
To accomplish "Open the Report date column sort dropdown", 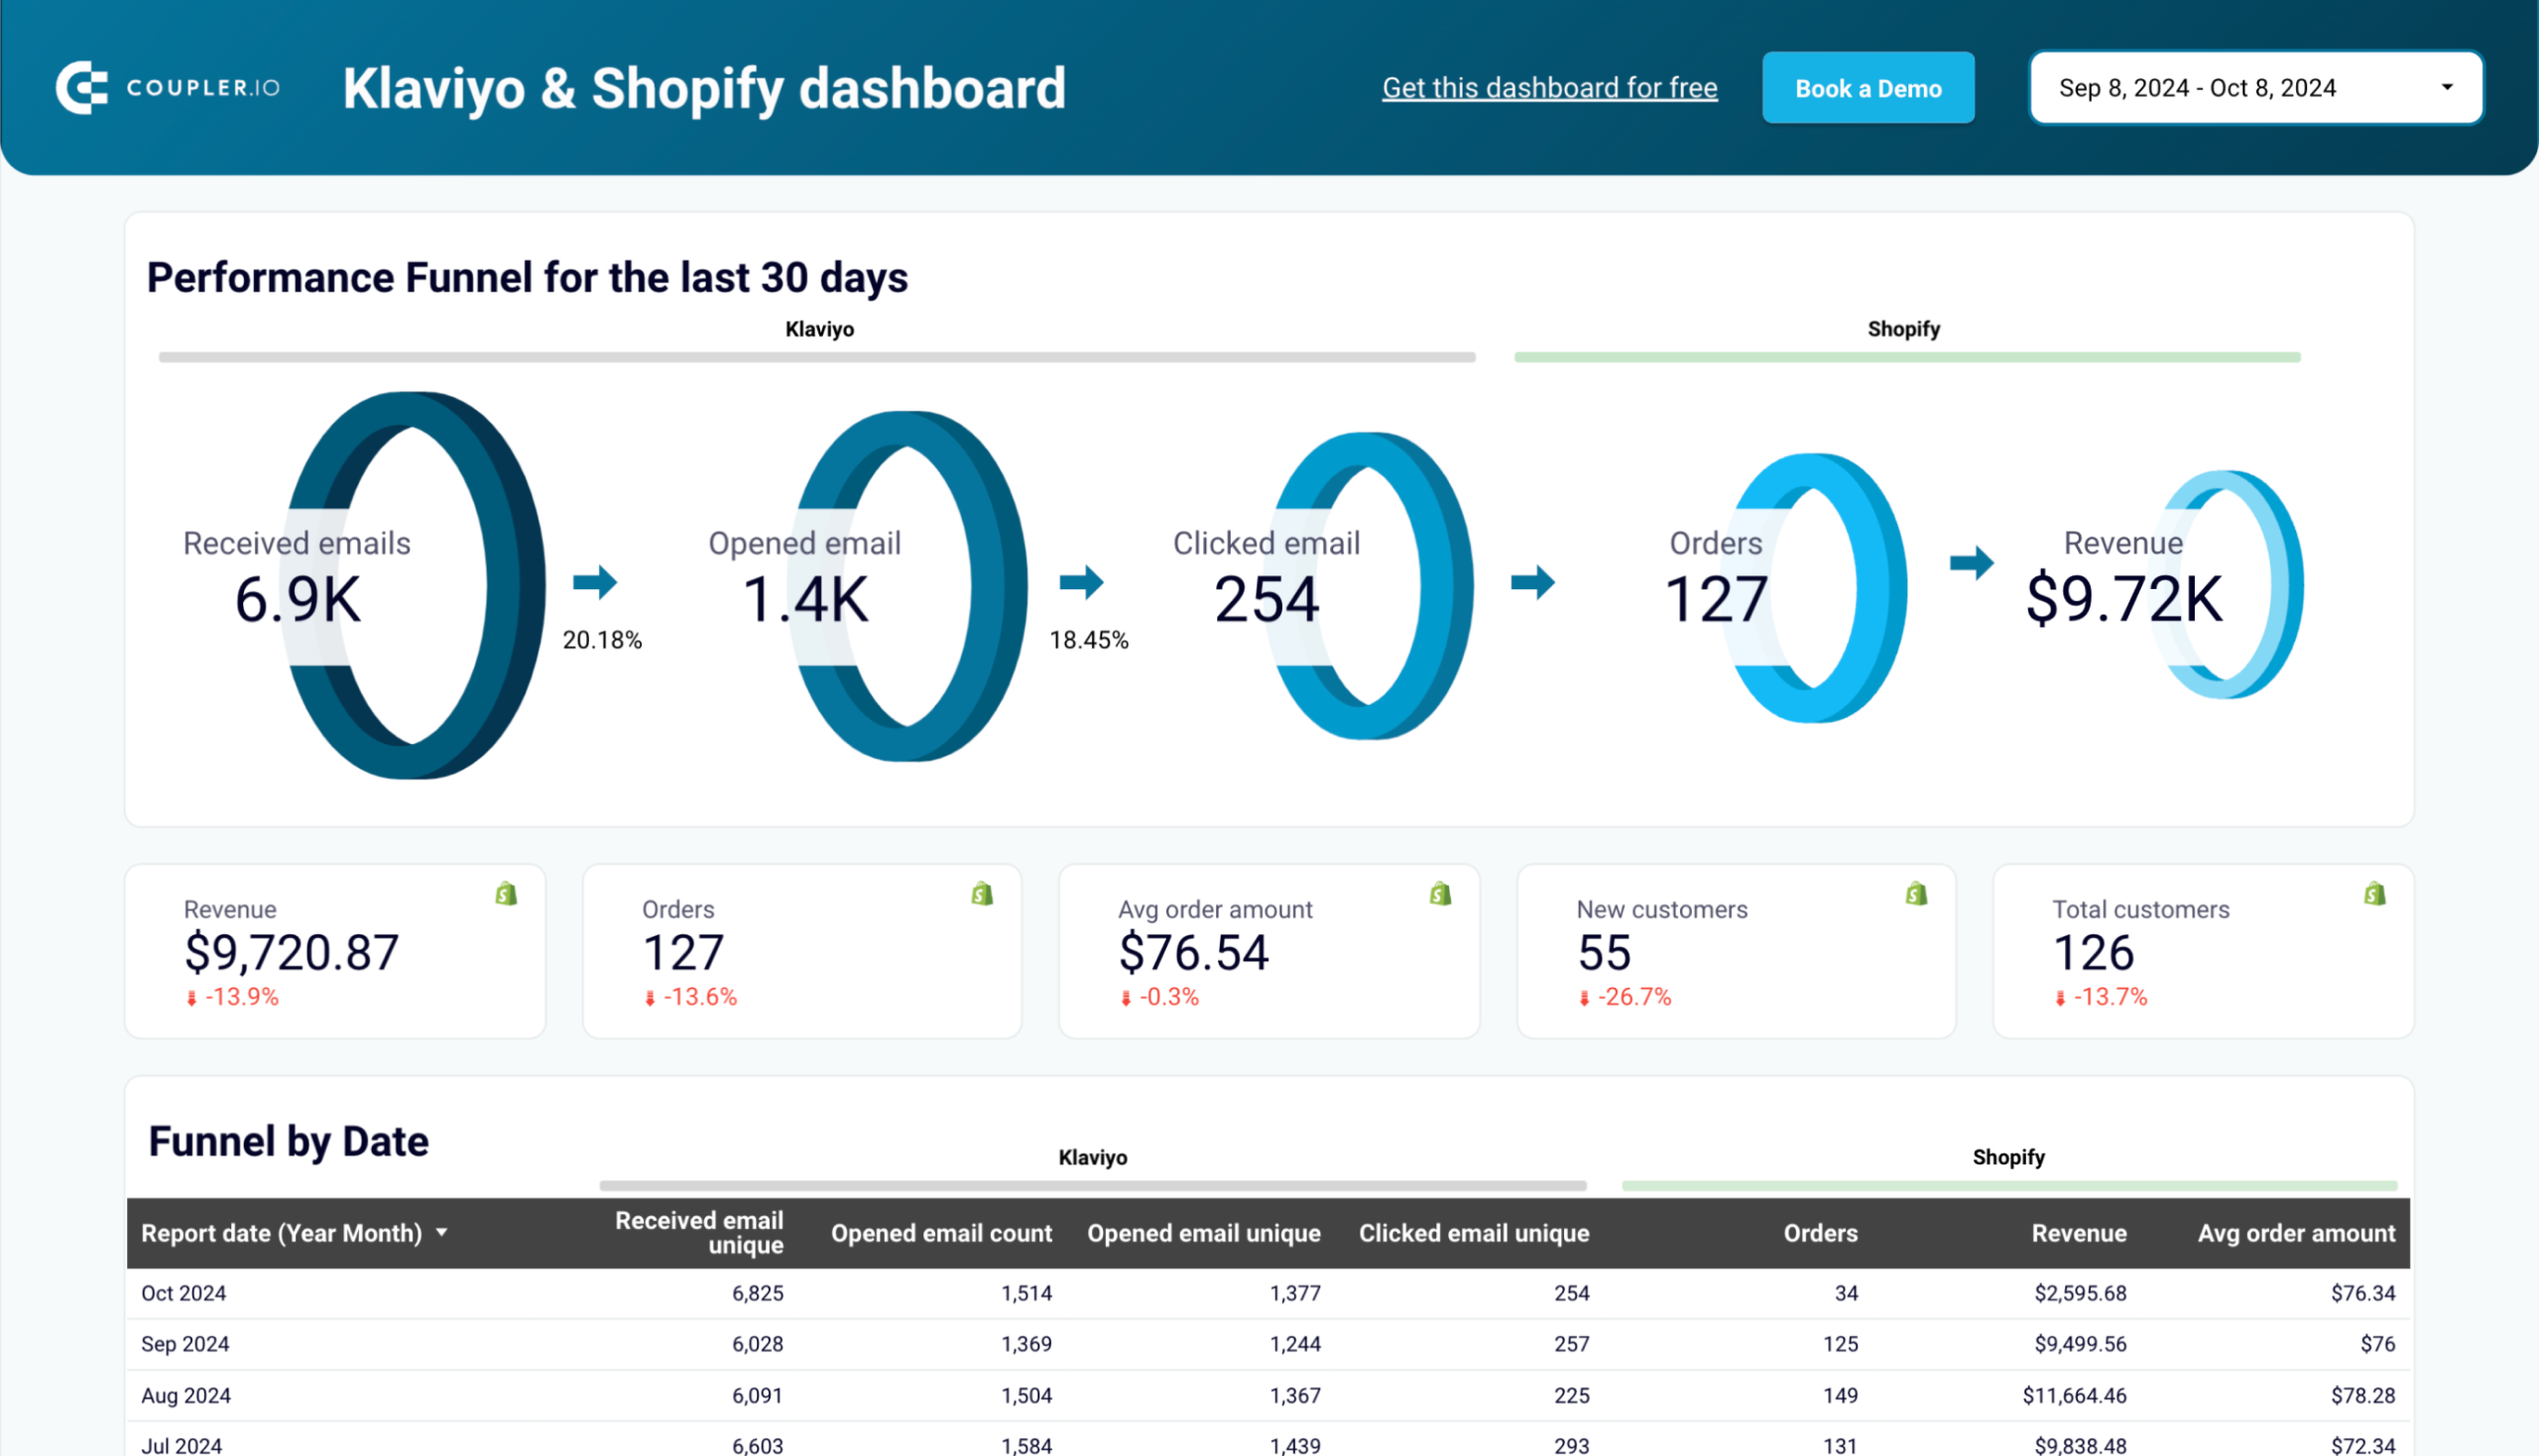I will tap(443, 1233).
